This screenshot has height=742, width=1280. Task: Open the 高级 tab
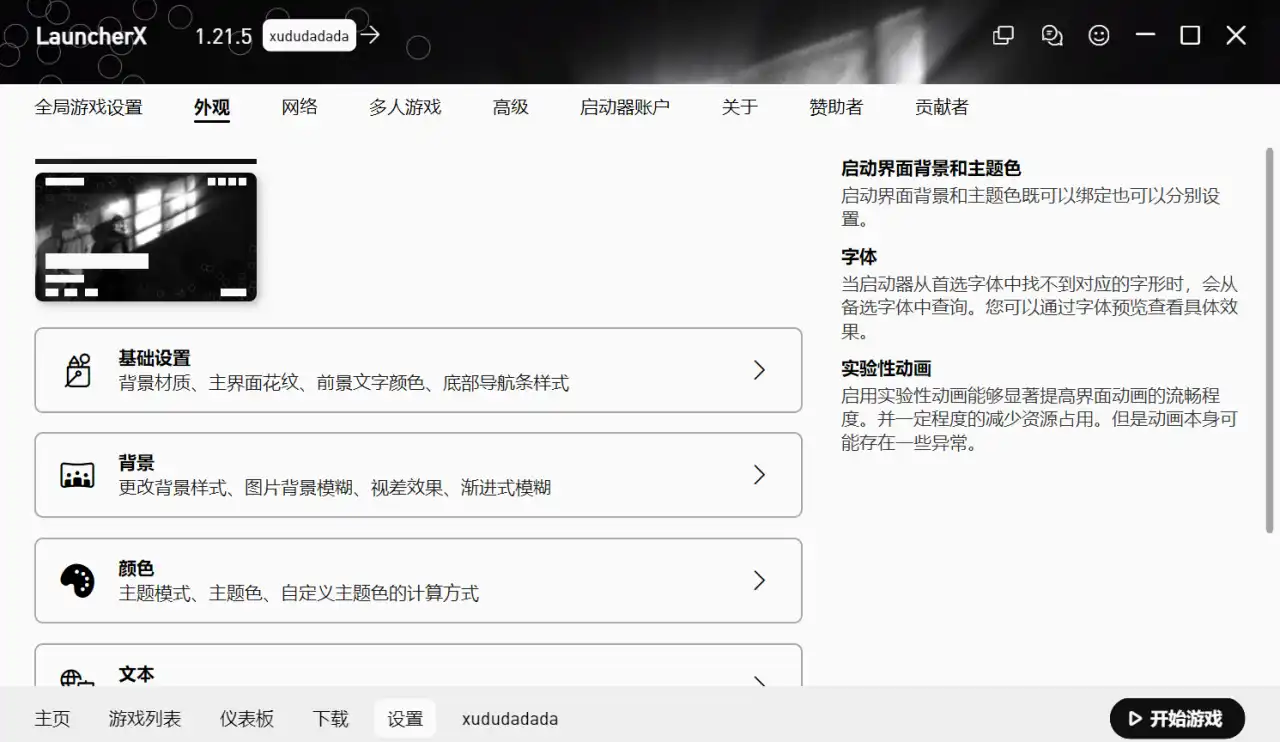click(x=511, y=107)
